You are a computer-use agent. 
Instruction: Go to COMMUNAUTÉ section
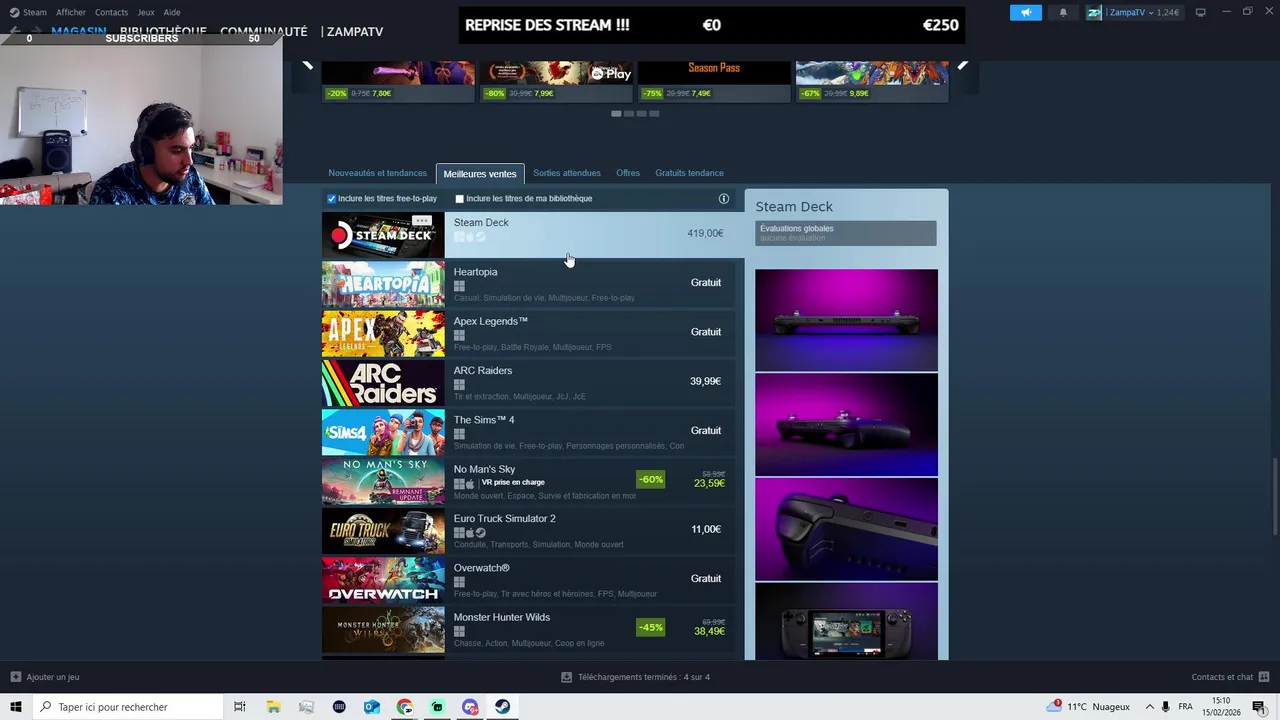coord(263,31)
